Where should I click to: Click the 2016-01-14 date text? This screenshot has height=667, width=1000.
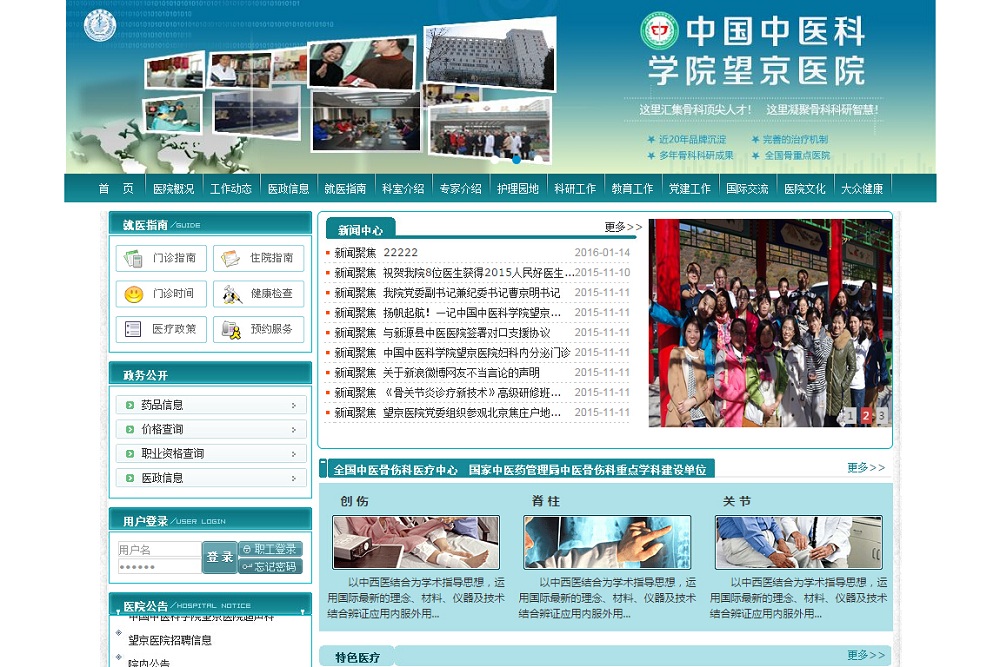[602, 253]
